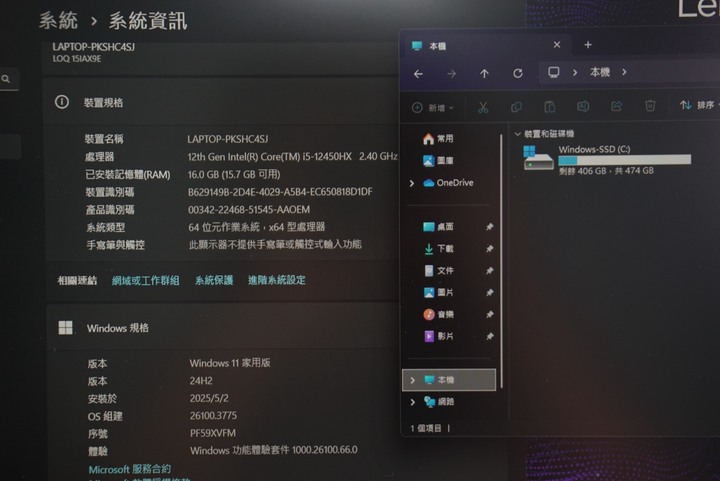This screenshot has height=481, width=720.
Task: Open 常用 Home in the sidebar
Action: (438, 139)
